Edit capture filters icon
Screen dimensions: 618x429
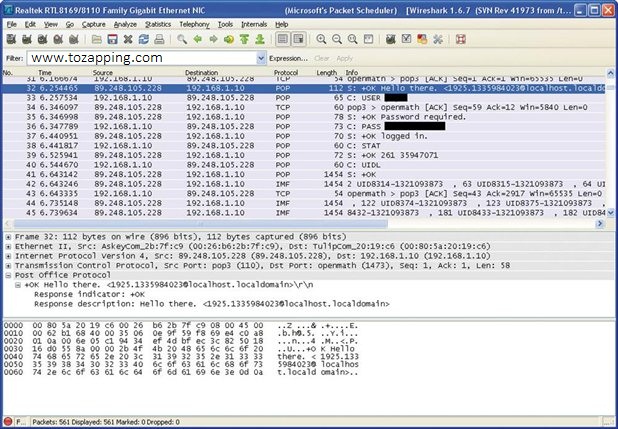(x=391, y=39)
